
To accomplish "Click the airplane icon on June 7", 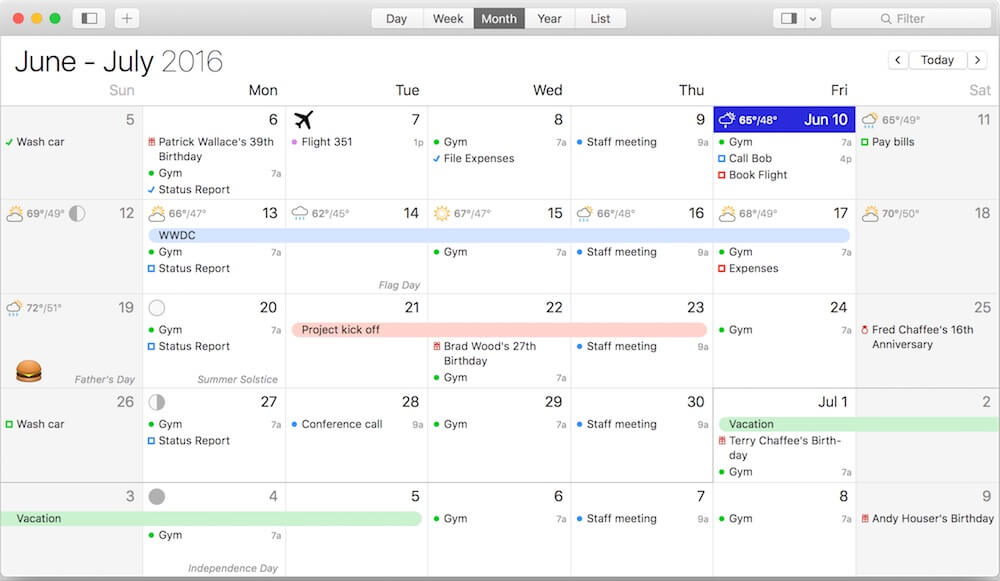I will pyautogui.click(x=304, y=119).
